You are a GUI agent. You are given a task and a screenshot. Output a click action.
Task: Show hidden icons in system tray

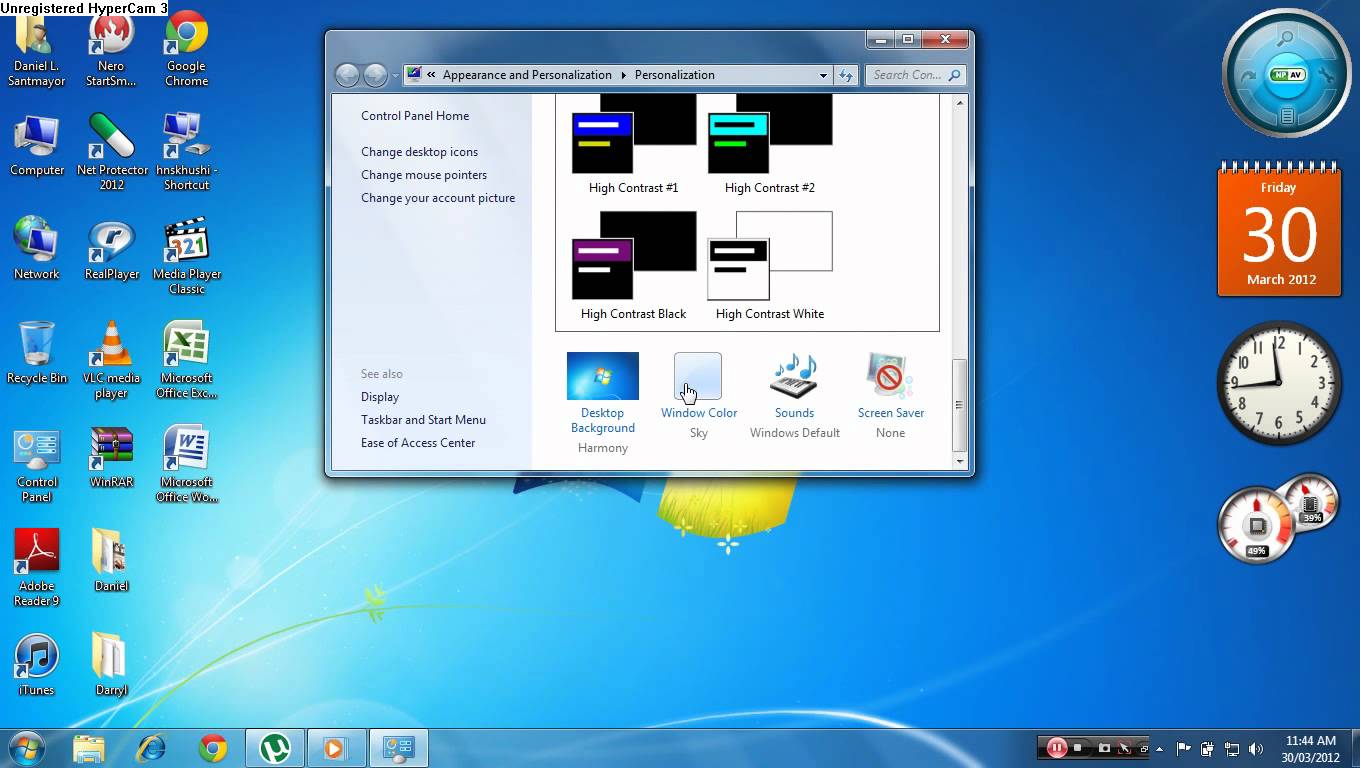coord(1160,747)
